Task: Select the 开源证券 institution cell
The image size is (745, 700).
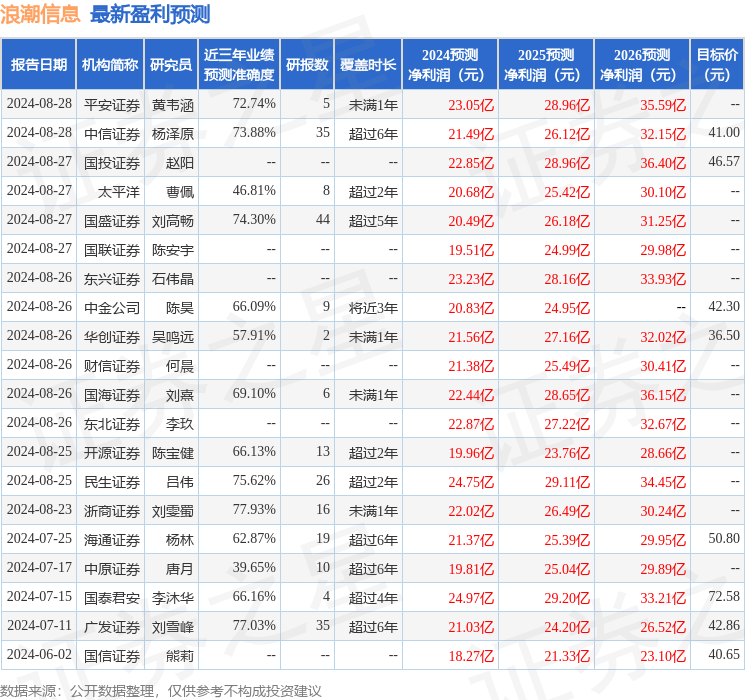Action: coord(112,452)
